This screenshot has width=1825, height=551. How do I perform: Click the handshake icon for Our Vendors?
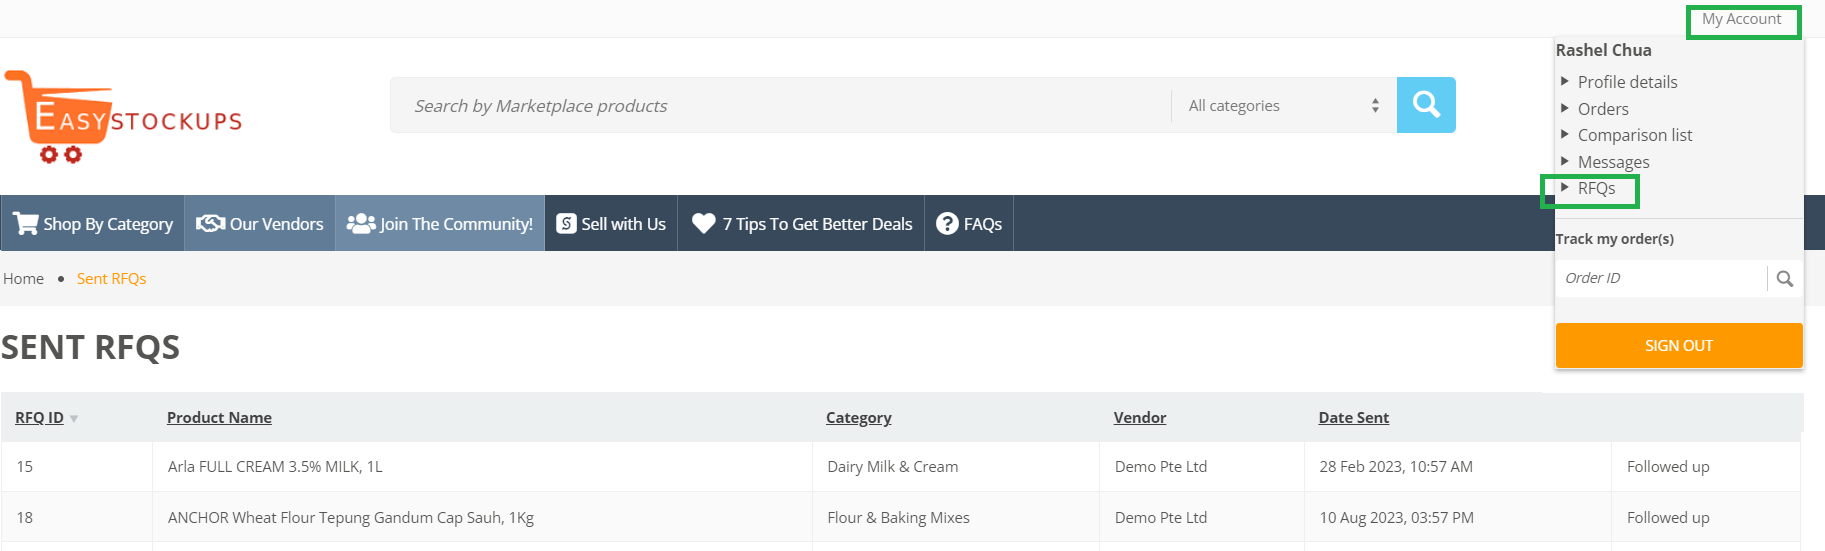[210, 224]
